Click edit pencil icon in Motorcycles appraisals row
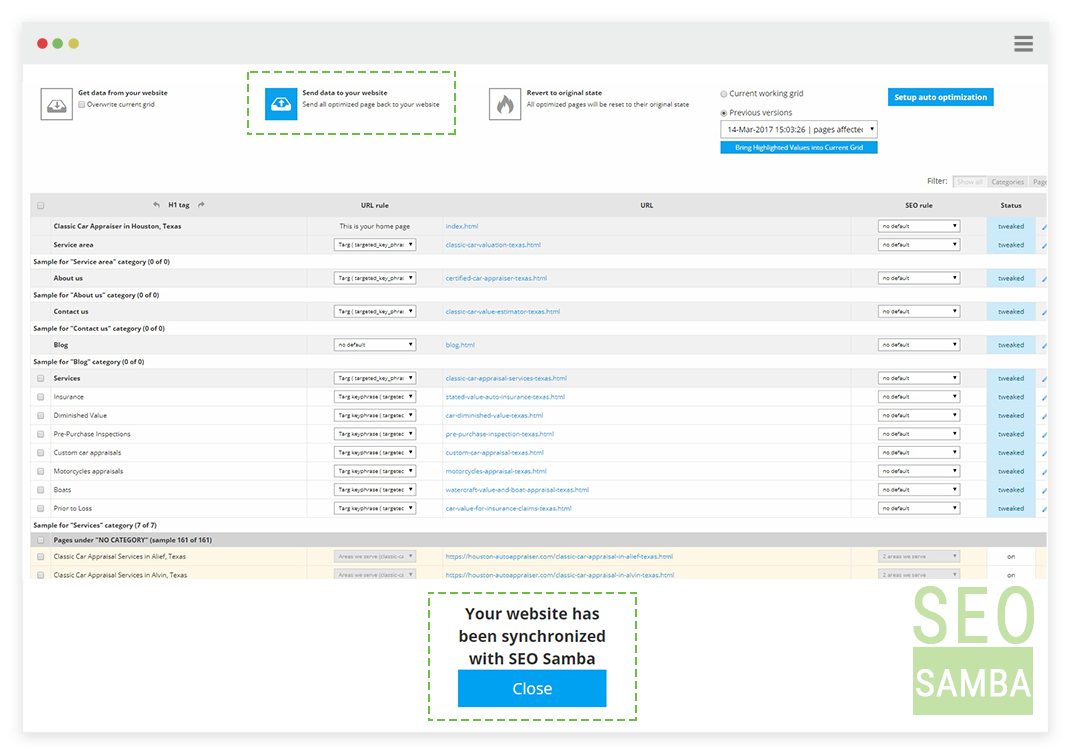1070x756 pixels. (x=1043, y=471)
